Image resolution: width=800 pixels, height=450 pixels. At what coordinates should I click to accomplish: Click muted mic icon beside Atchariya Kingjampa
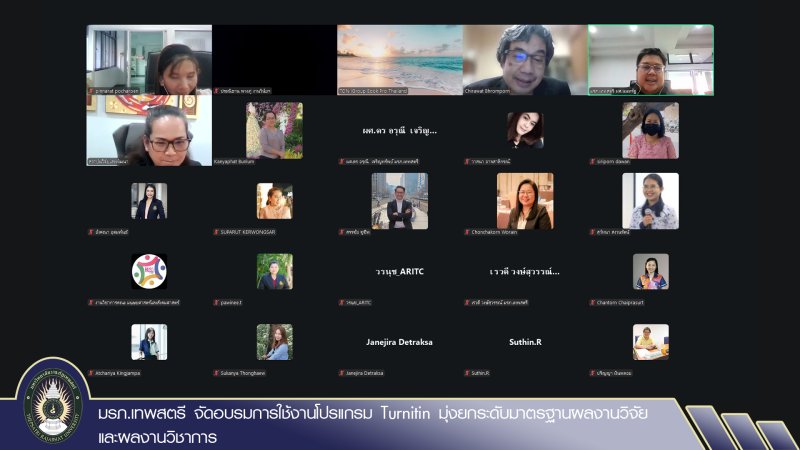[x=91, y=373]
